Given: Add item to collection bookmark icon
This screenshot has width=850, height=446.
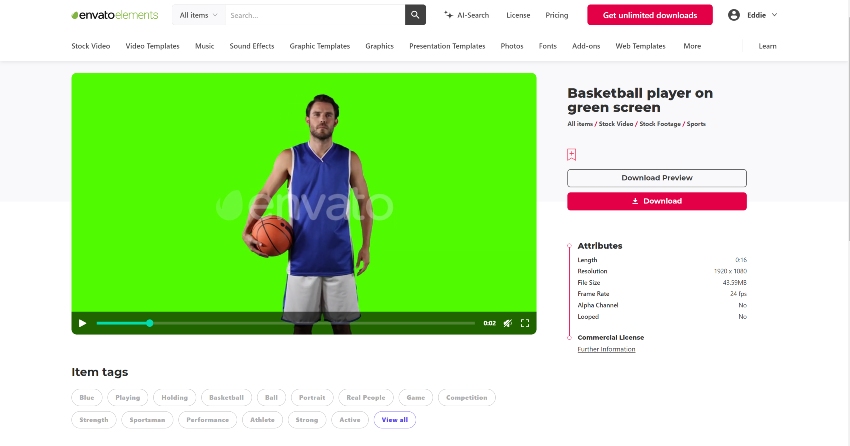Looking at the screenshot, I should click(571, 154).
